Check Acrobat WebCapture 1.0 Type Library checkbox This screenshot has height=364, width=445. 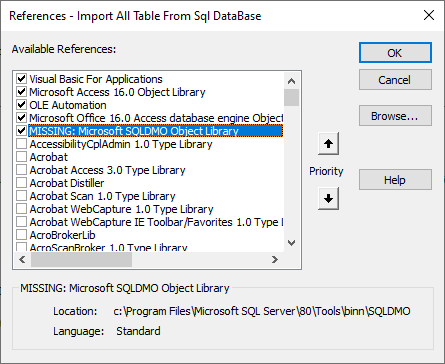coord(21,209)
